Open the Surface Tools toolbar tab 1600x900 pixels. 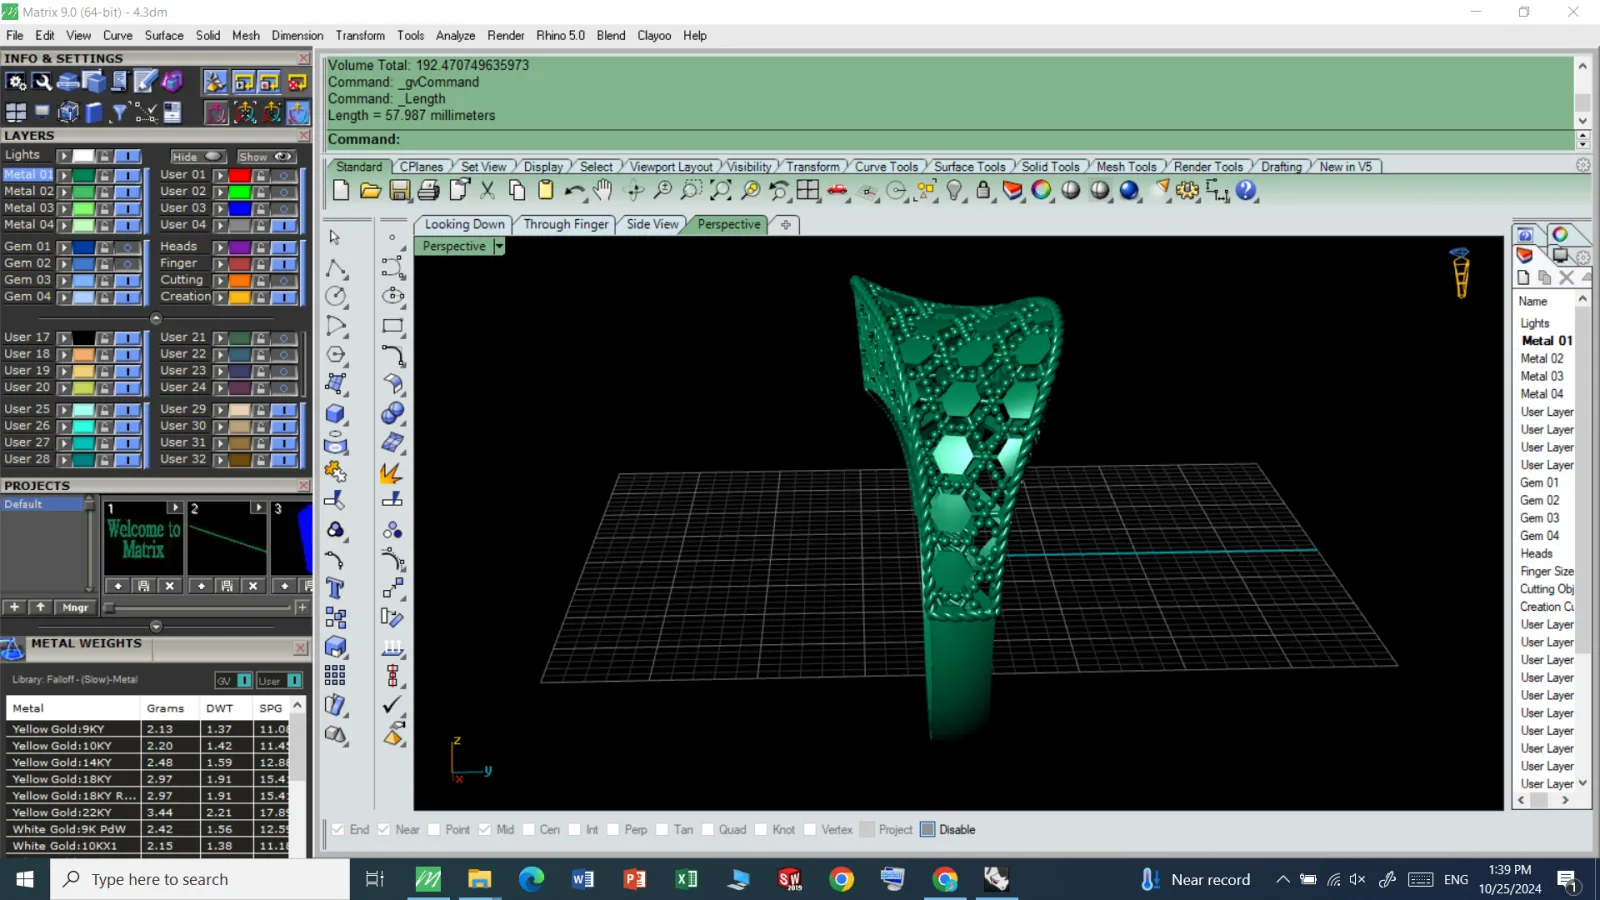click(970, 167)
